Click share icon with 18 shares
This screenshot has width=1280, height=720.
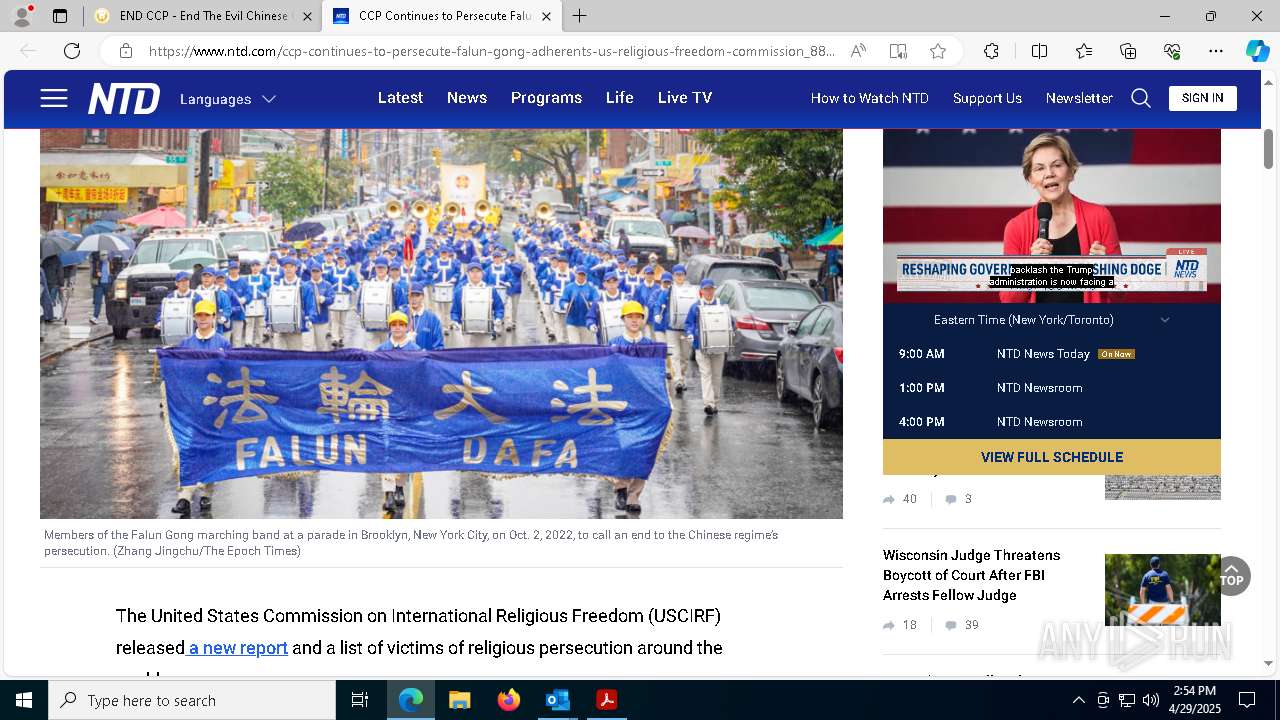[889, 625]
